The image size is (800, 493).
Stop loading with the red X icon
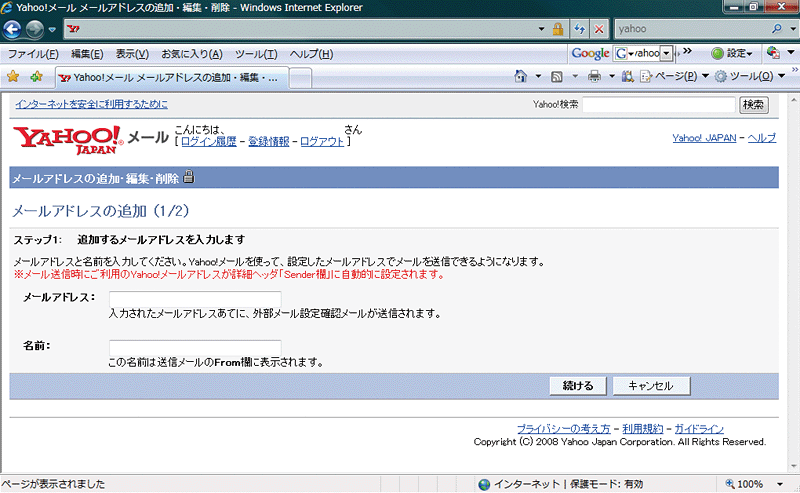pos(599,29)
